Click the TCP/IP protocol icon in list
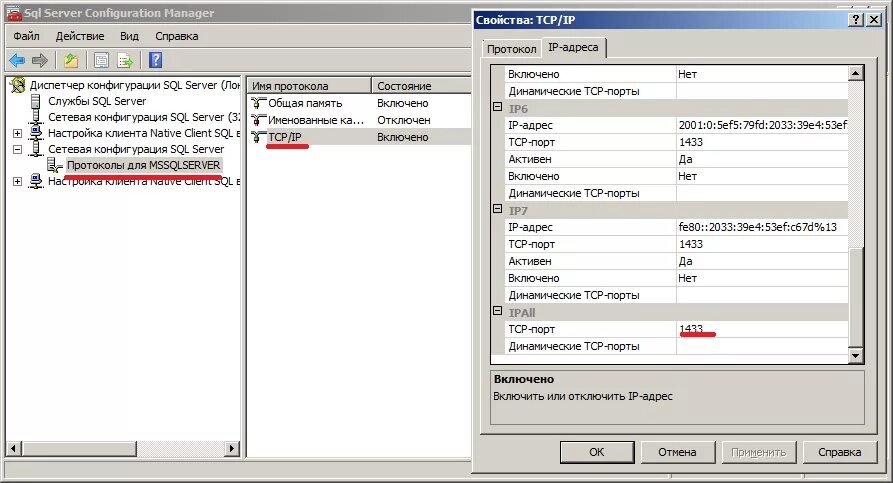The image size is (893, 483). coord(259,137)
